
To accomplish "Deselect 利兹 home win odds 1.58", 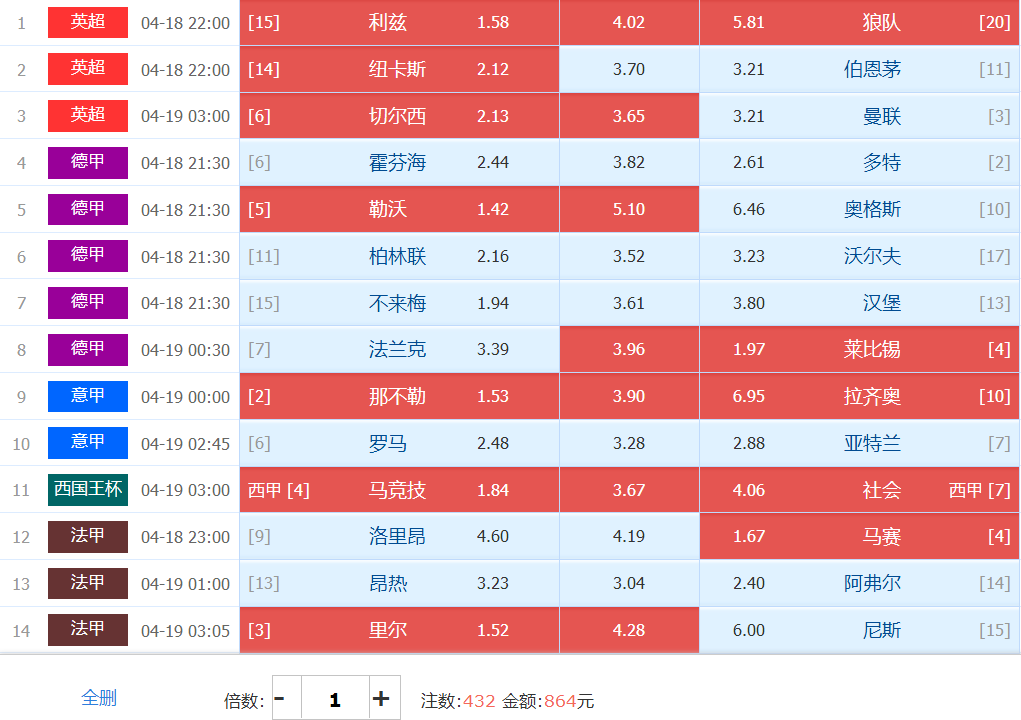I will [x=399, y=23].
